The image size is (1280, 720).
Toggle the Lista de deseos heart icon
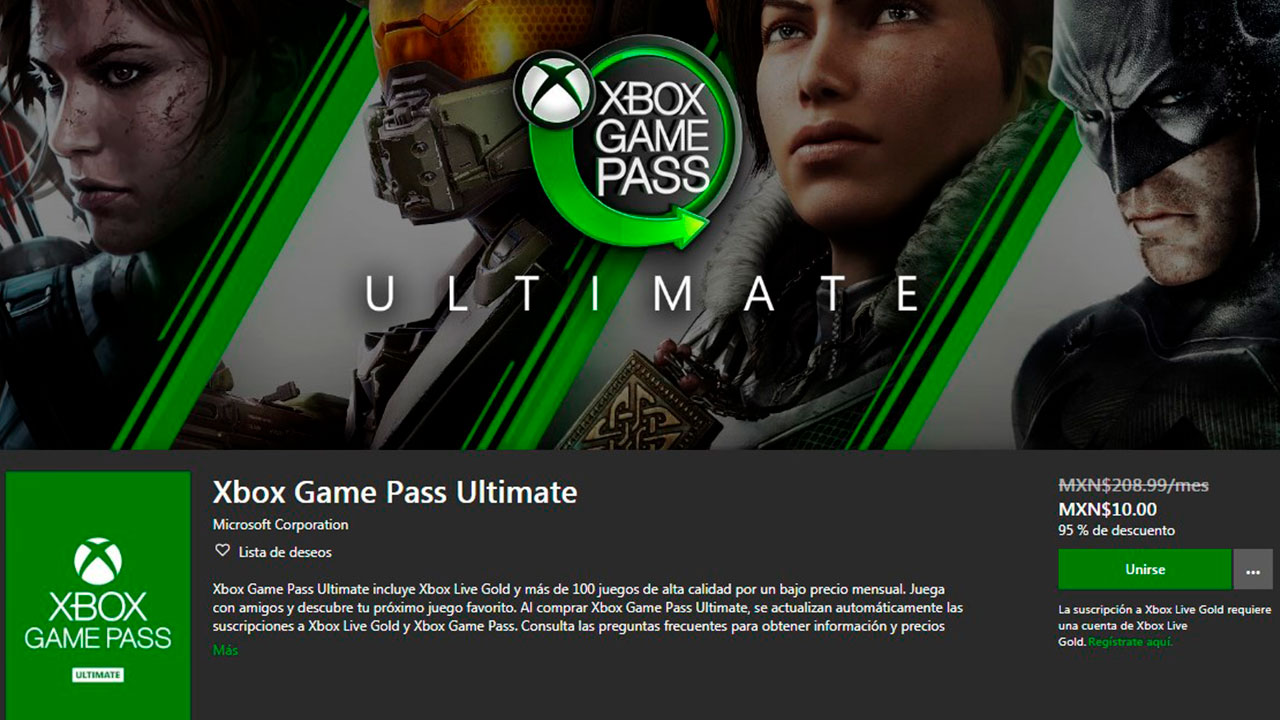tap(222, 551)
